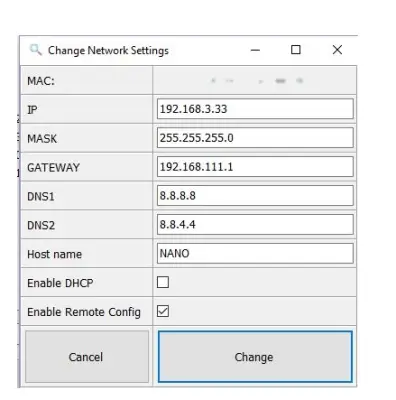
Task: Click the MAC: label
Action: 41,81
